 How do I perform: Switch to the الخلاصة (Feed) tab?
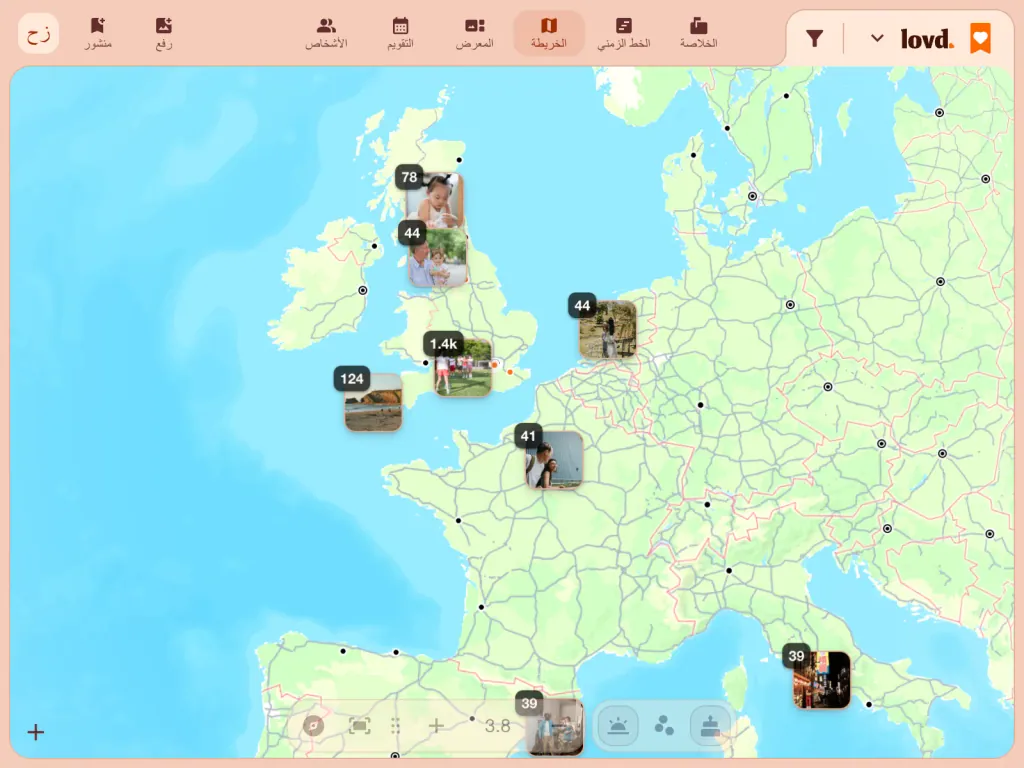coord(698,33)
